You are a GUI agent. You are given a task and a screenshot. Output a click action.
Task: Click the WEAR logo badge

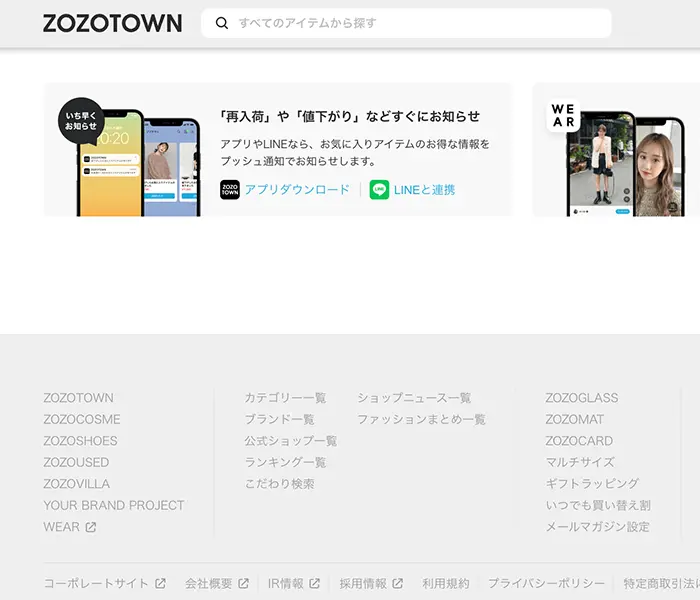pos(563,115)
